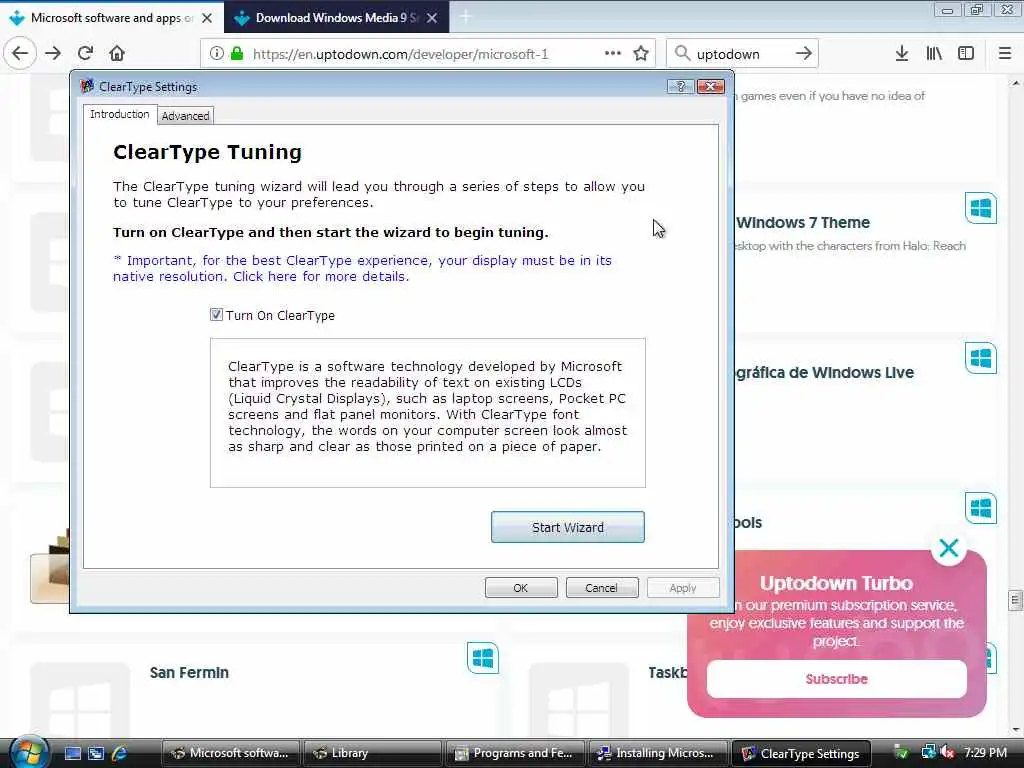
Task: Go back with Firefox back arrow
Action: coord(20,54)
